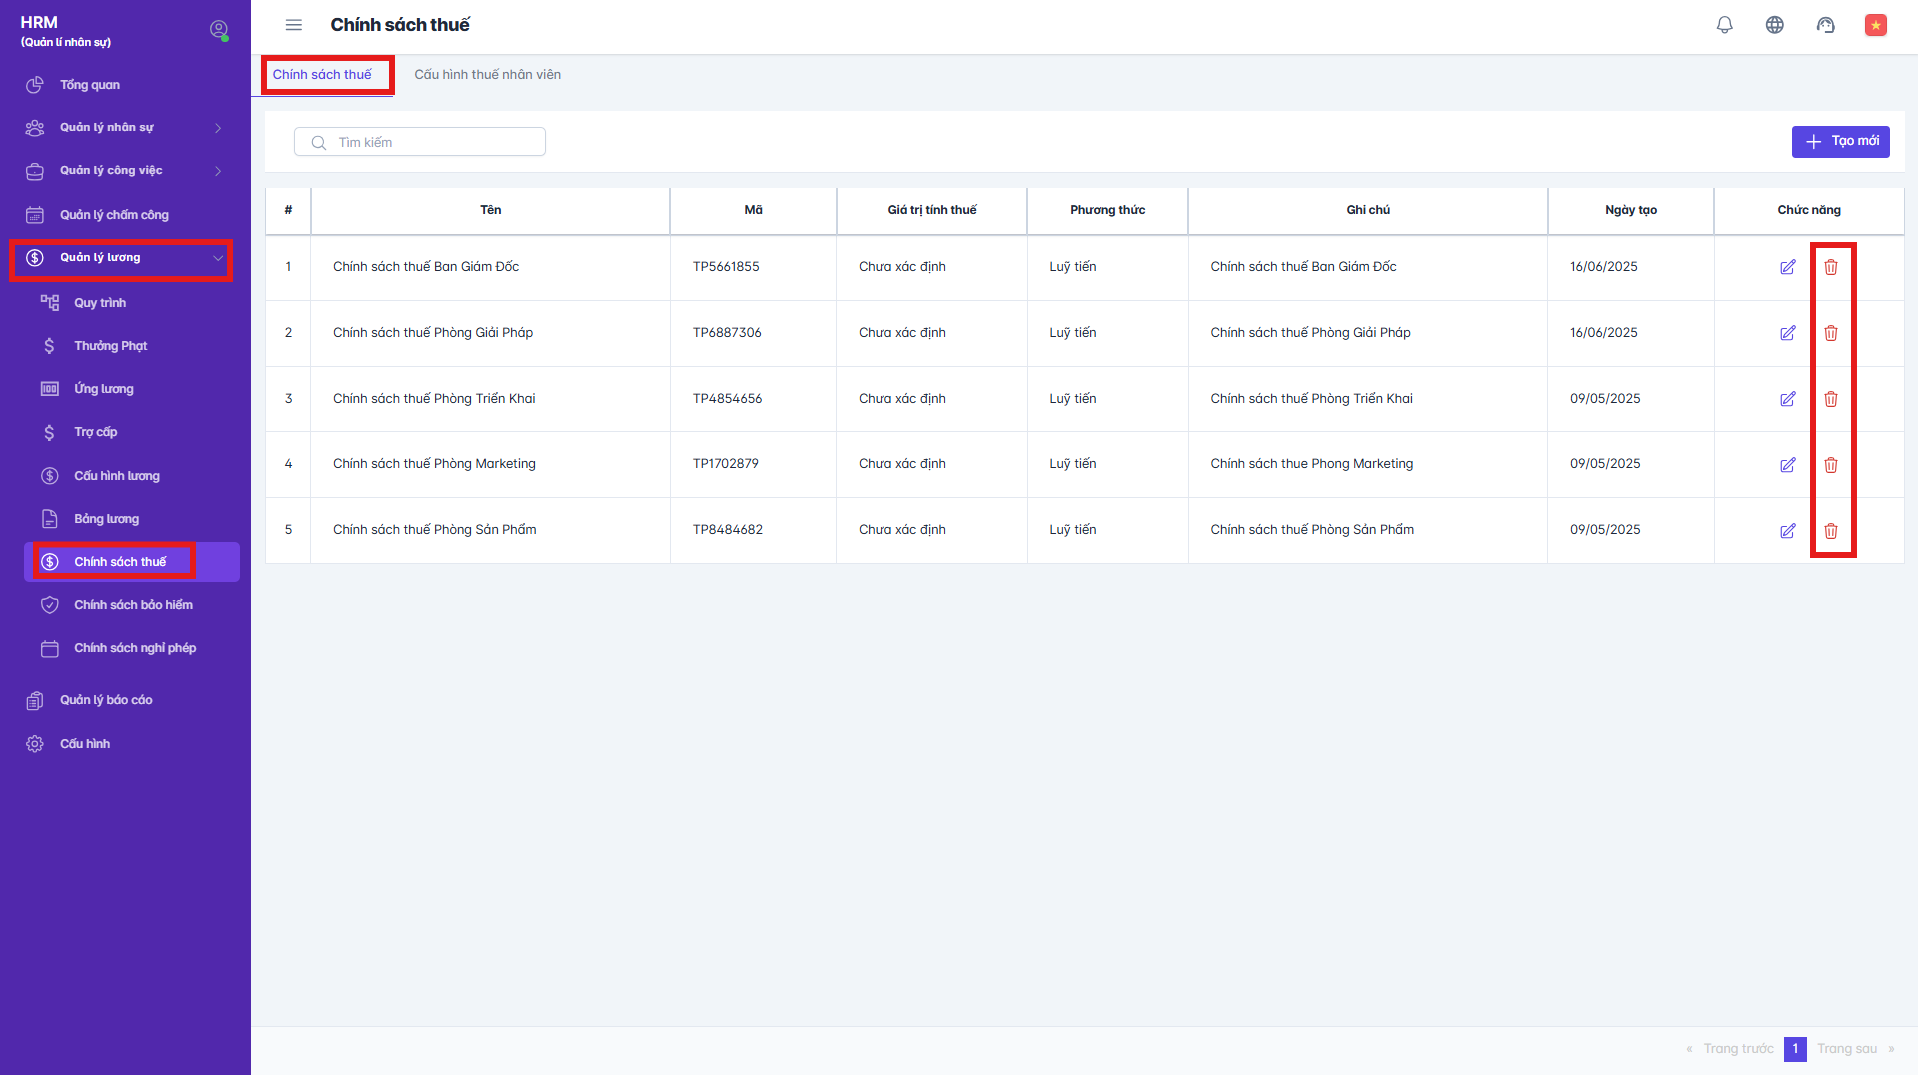Click the user profile avatar icon
Image resolution: width=1918 pixels, height=1075 pixels.
coord(218,30)
